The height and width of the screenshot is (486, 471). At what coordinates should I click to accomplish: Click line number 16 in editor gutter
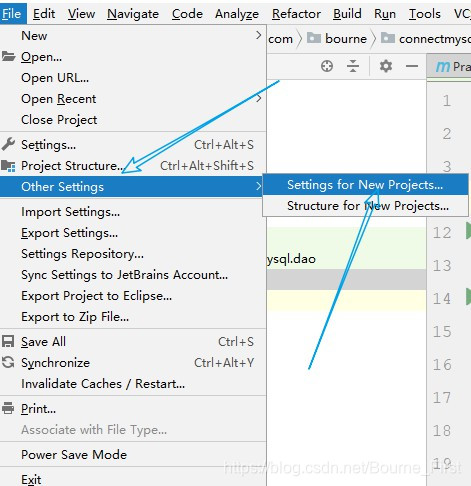pos(442,364)
